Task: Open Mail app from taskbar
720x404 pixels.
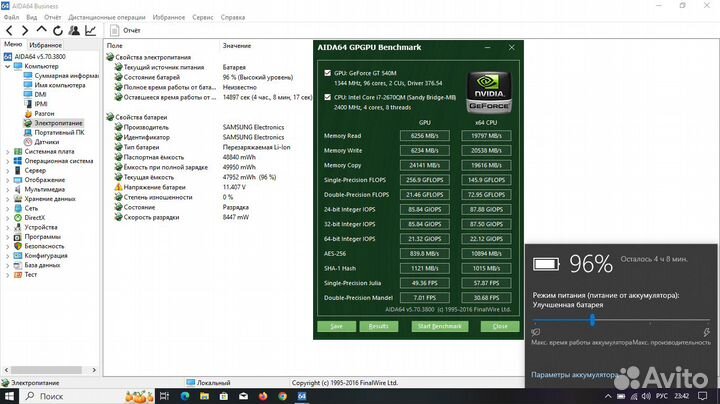Action: pos(244,396)
